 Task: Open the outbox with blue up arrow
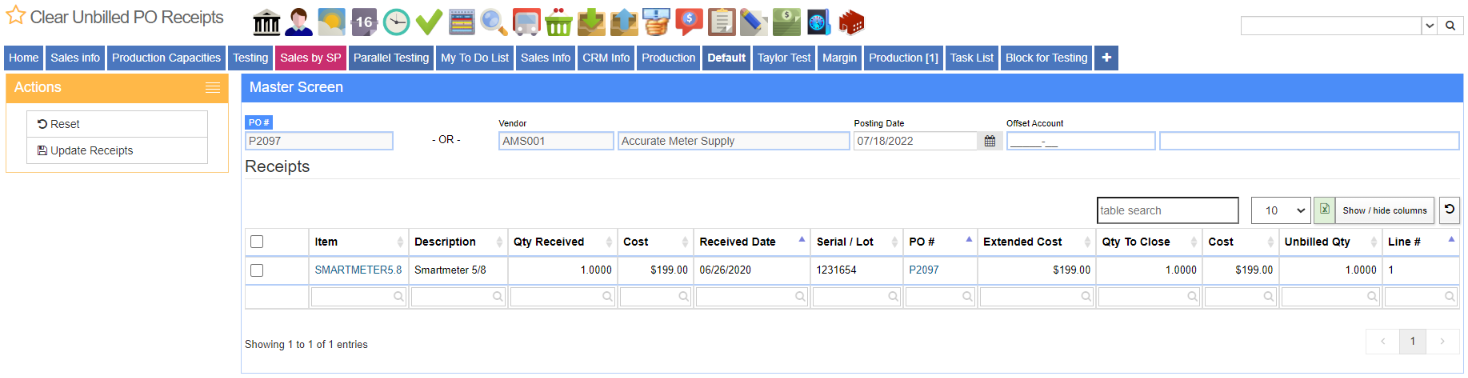(x=623, y=21)
